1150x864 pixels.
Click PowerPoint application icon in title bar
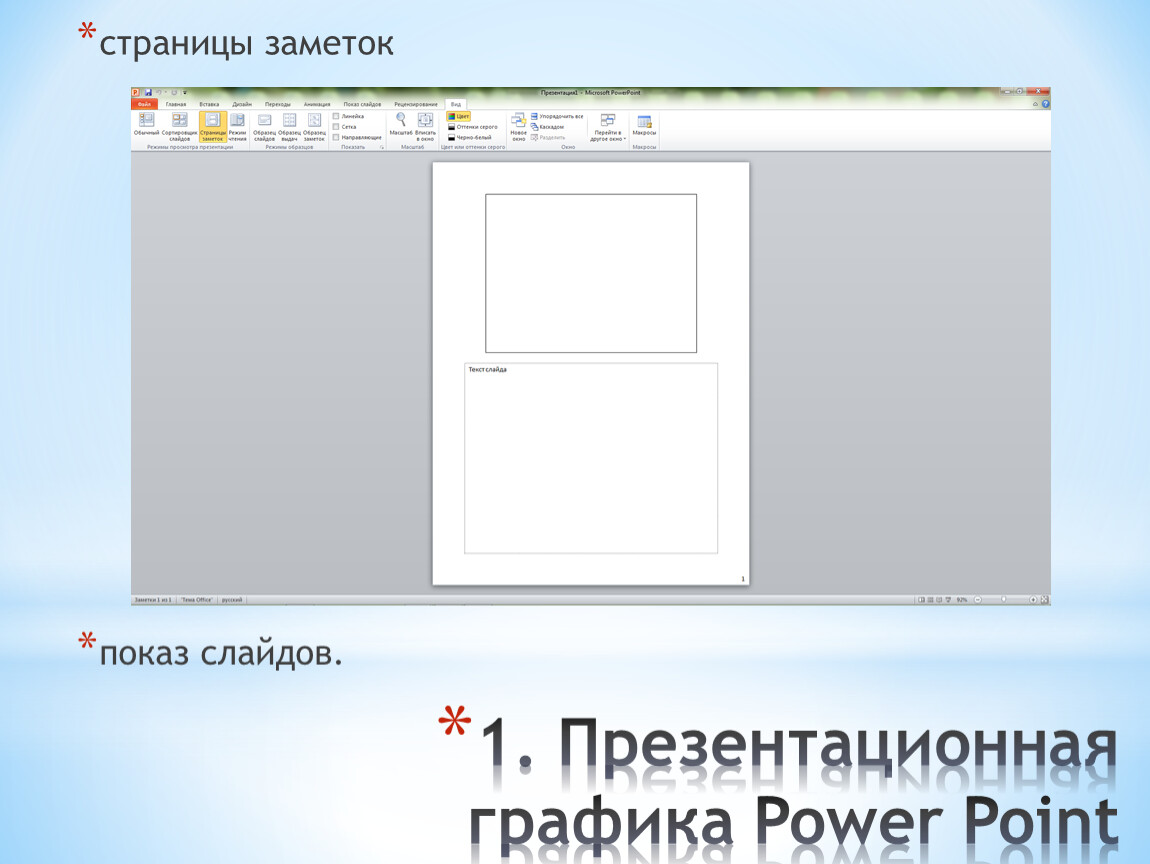coord(136,93)
